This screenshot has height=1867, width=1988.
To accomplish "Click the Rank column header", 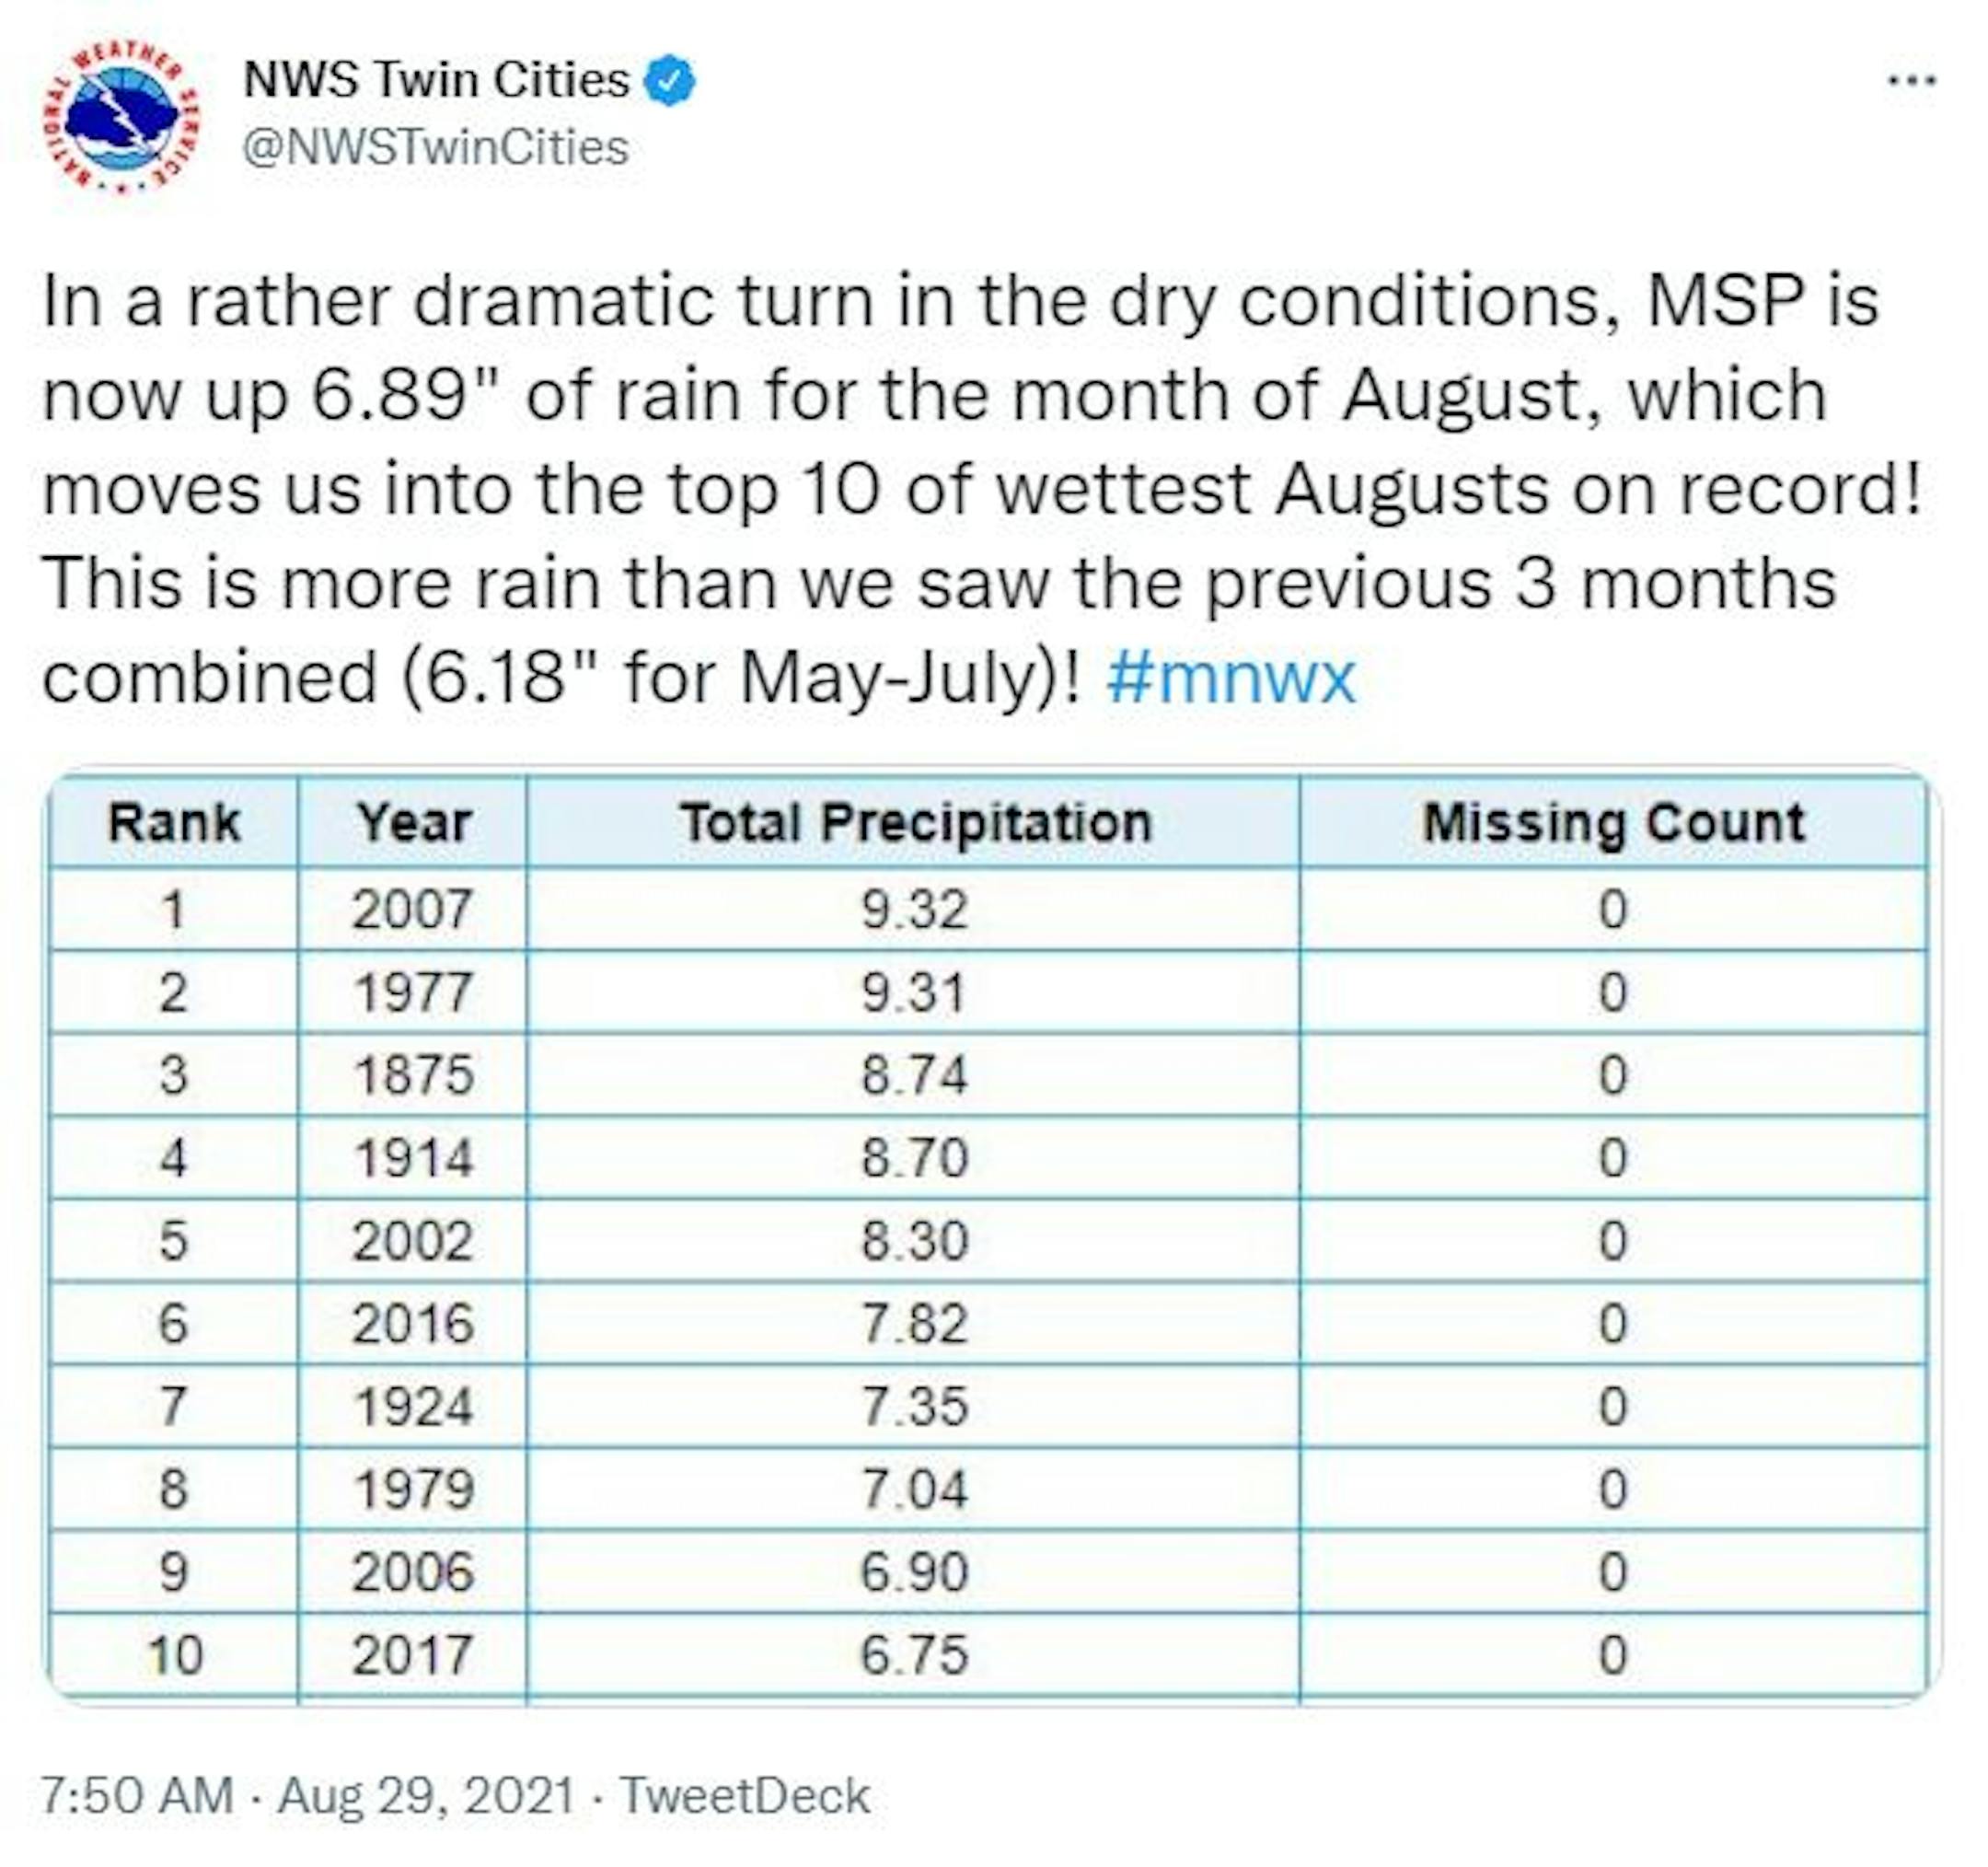I will [174, 823].
